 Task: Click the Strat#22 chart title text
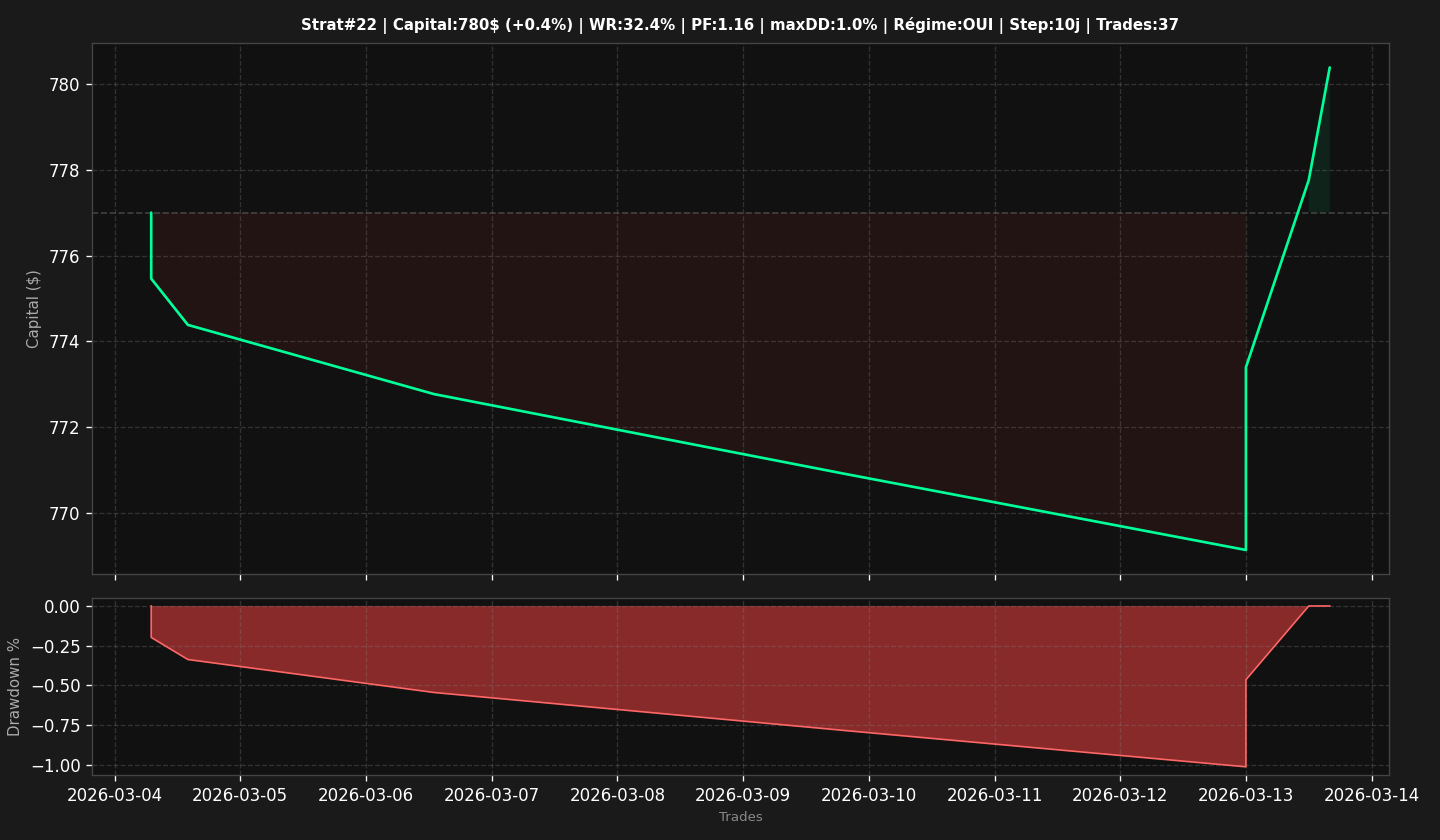740,25
